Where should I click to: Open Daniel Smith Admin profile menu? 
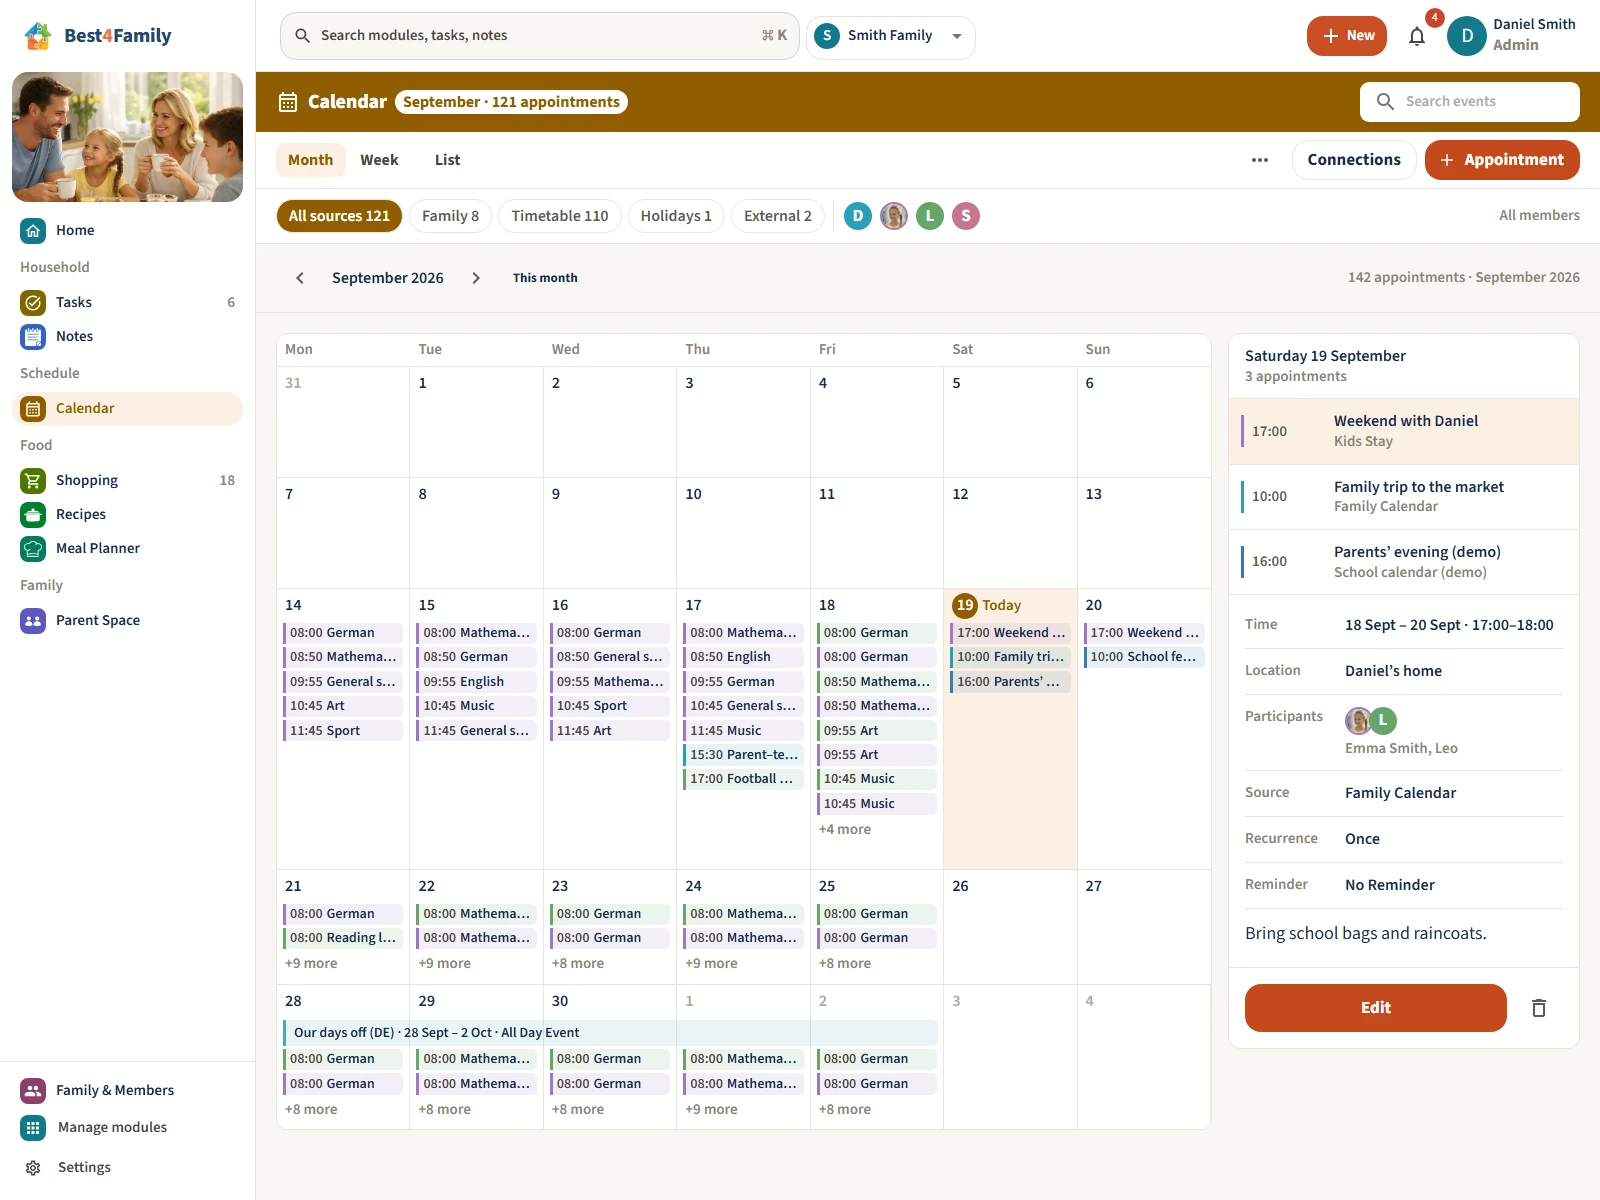(1512, 36)
